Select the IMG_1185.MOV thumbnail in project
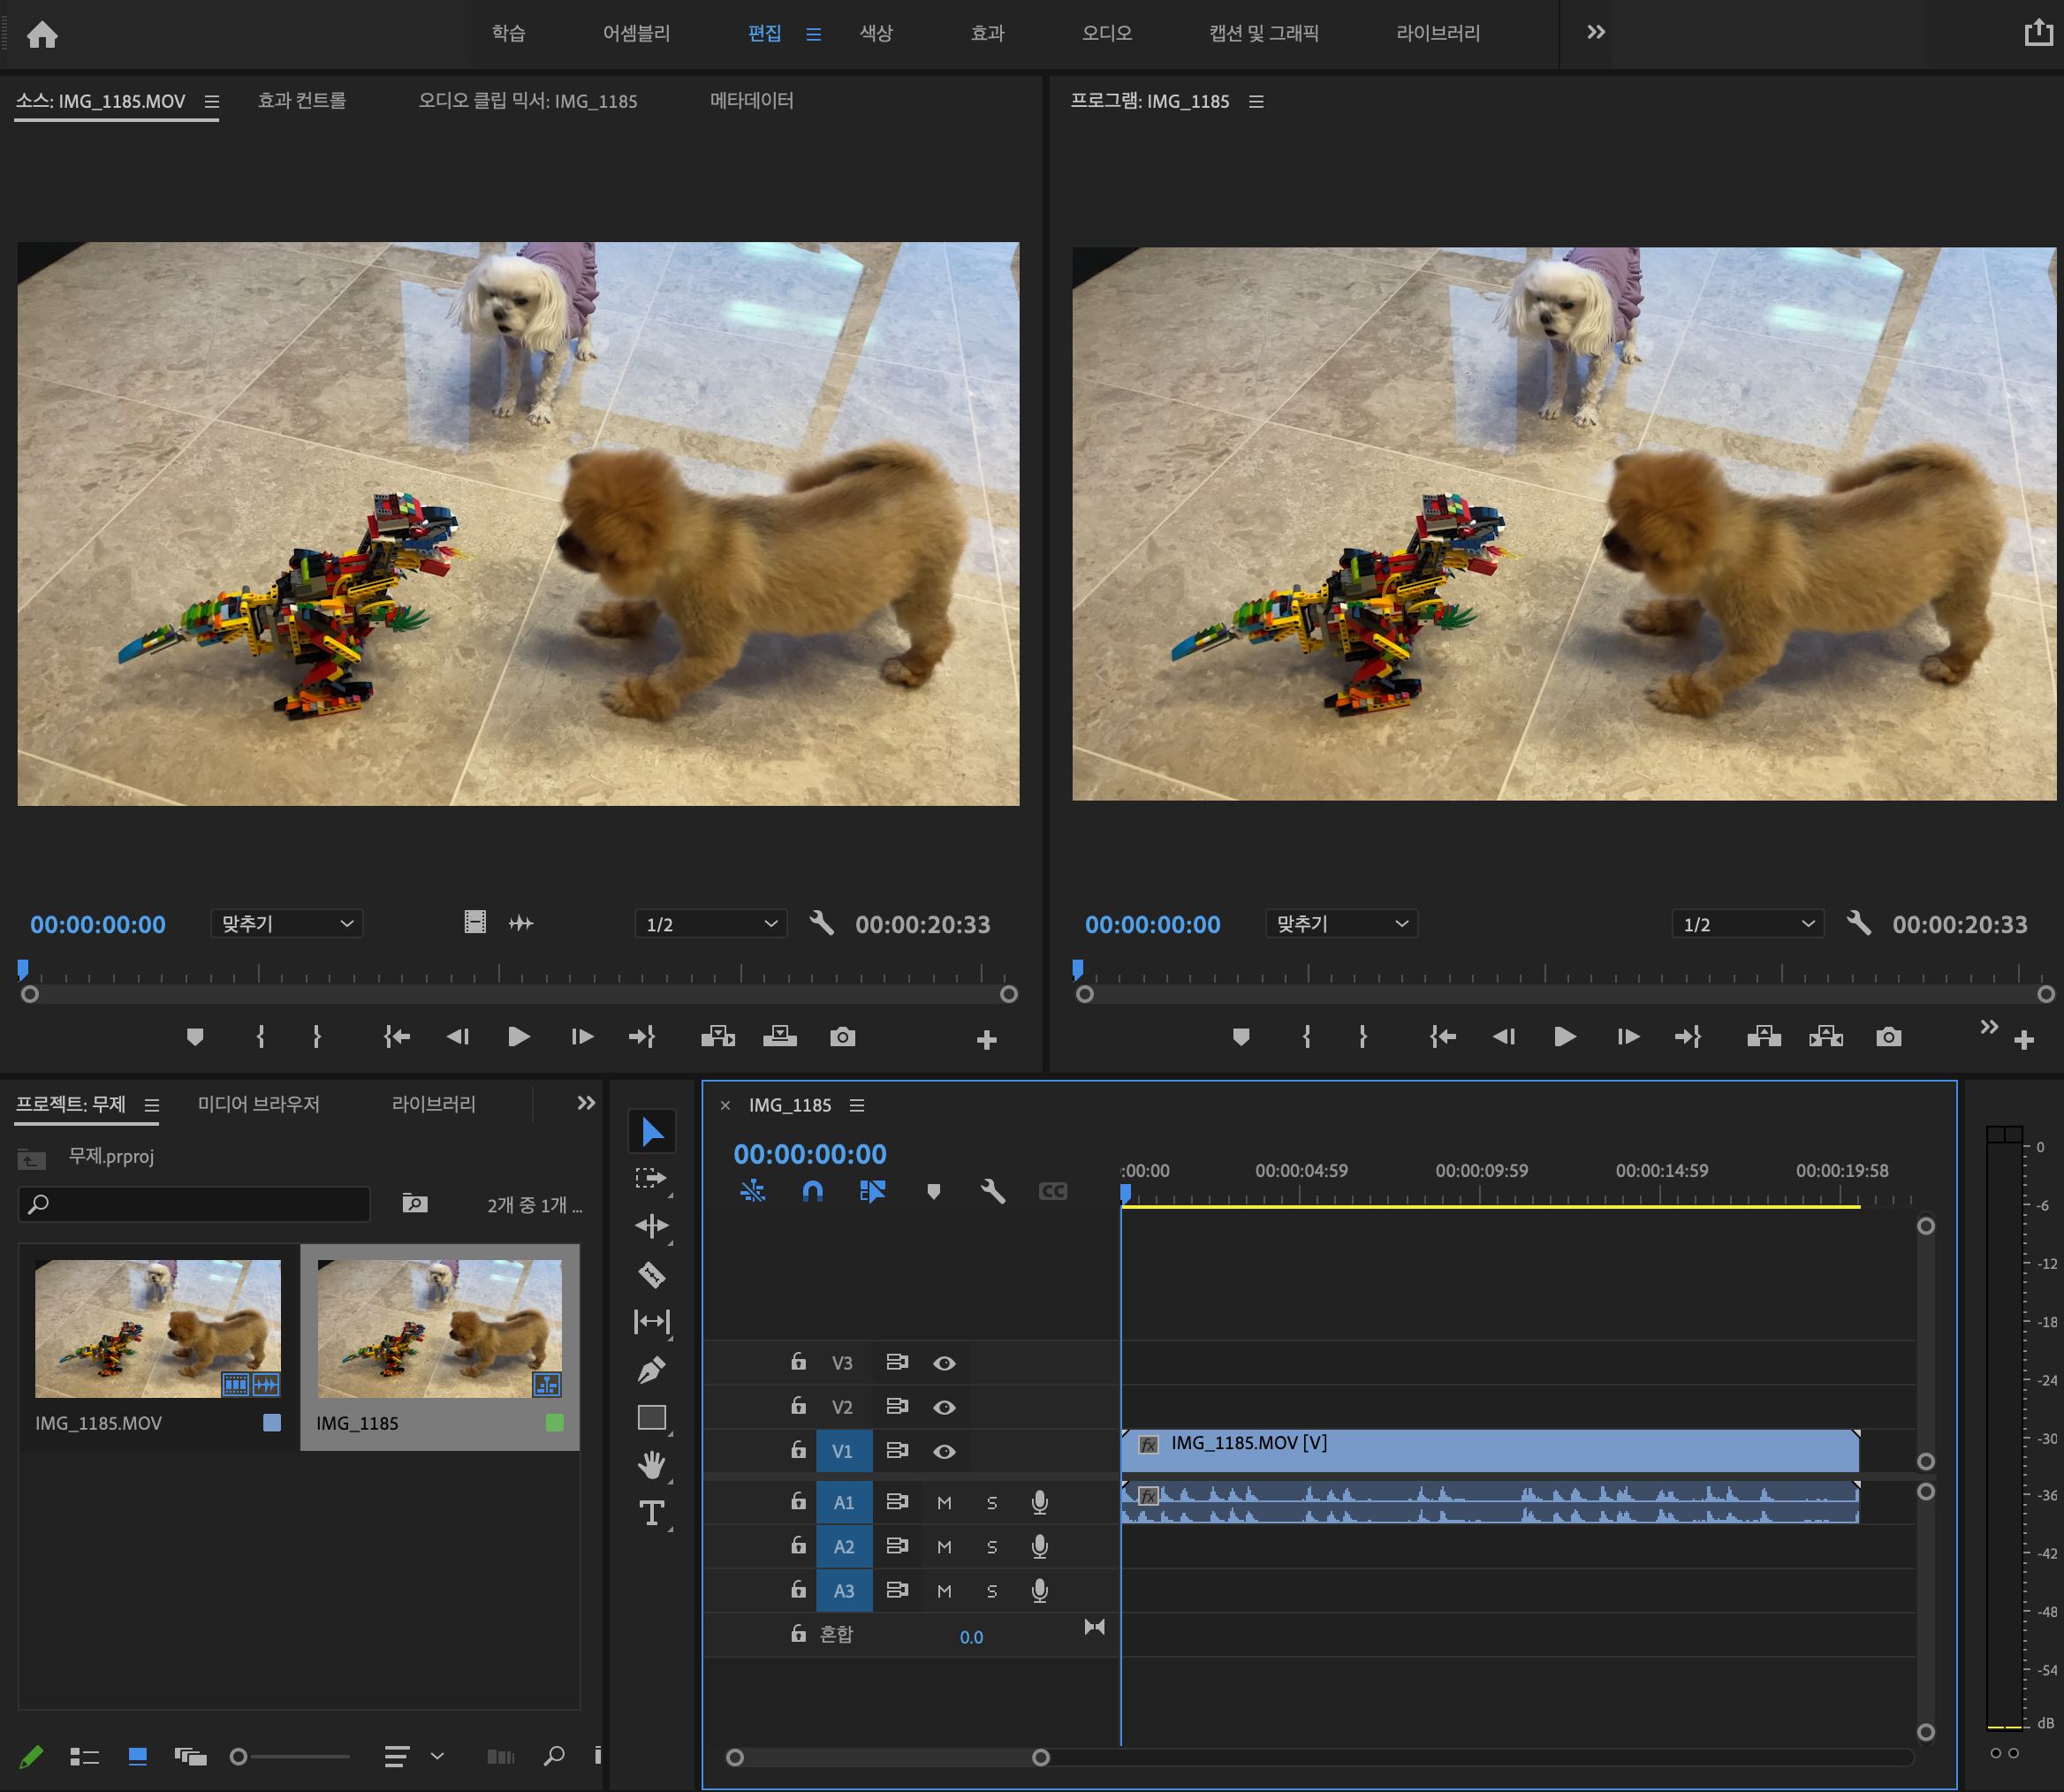The image size is (2064, 1792). 158,1328
